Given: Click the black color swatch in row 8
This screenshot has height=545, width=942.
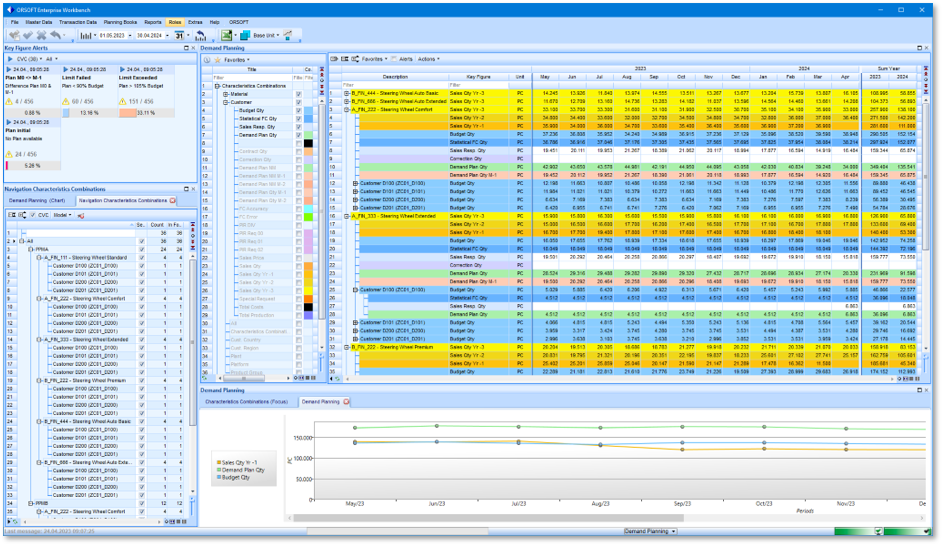Looking at the screenshot, I should [x=308, y=144].
